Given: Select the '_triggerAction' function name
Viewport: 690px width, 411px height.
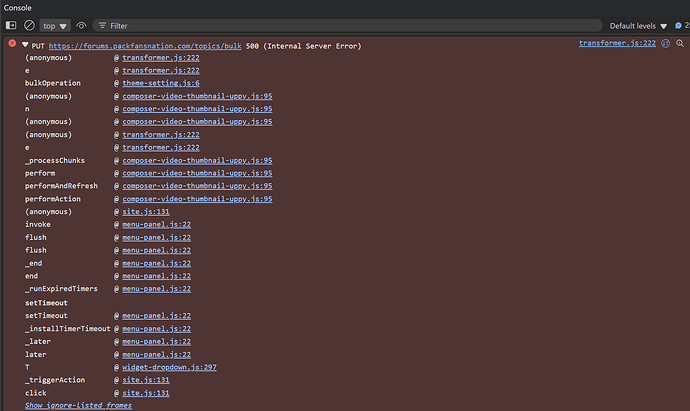Looking at the screenshot, I should pyautogui.click(x=55, y=380).
